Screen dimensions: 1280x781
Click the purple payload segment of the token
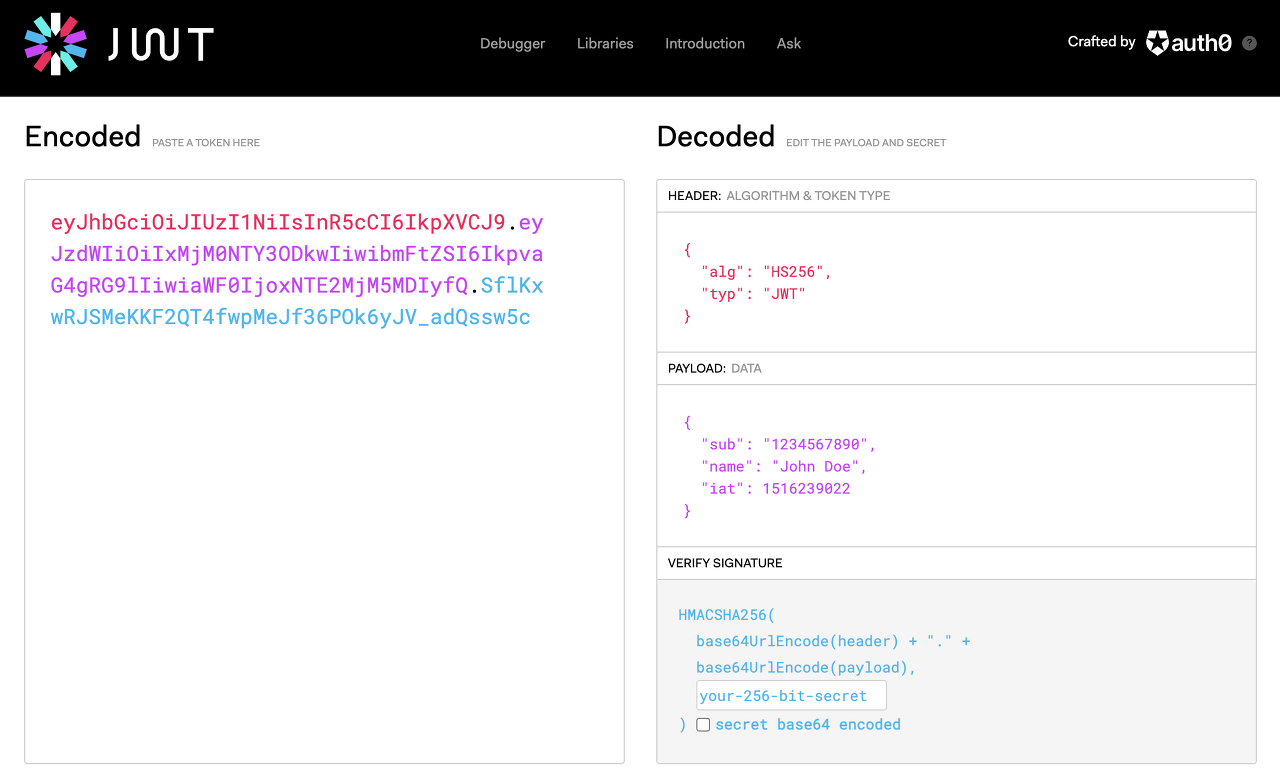coord(297,254)
